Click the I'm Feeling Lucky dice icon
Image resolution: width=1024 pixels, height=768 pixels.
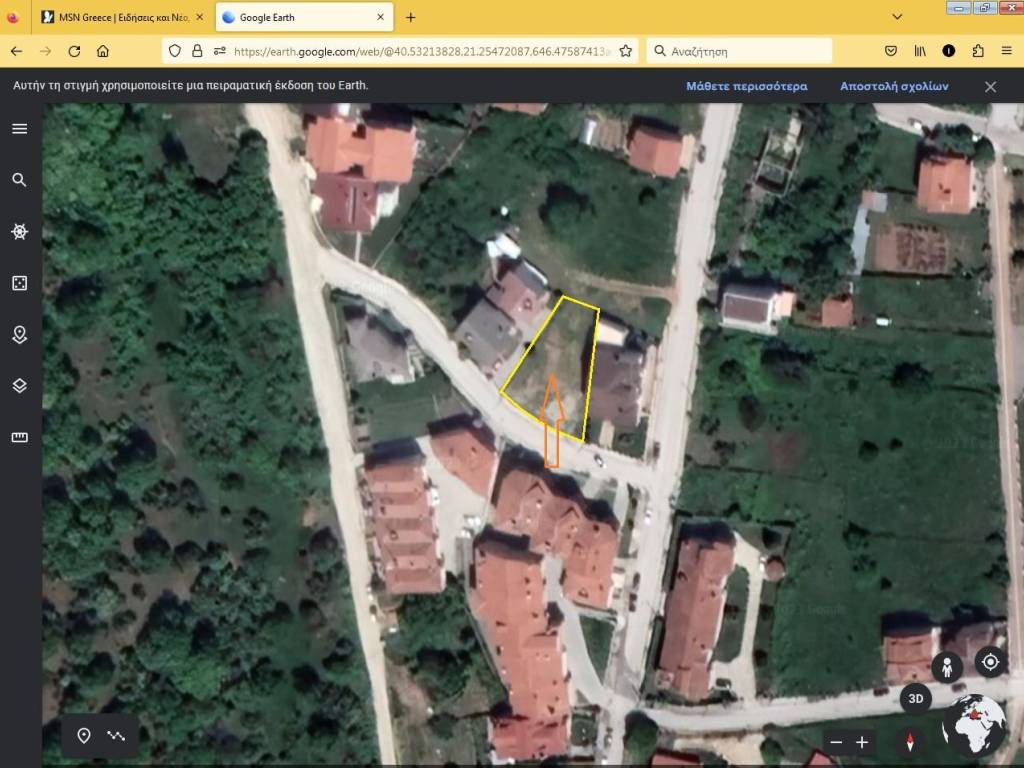[19, 284]
